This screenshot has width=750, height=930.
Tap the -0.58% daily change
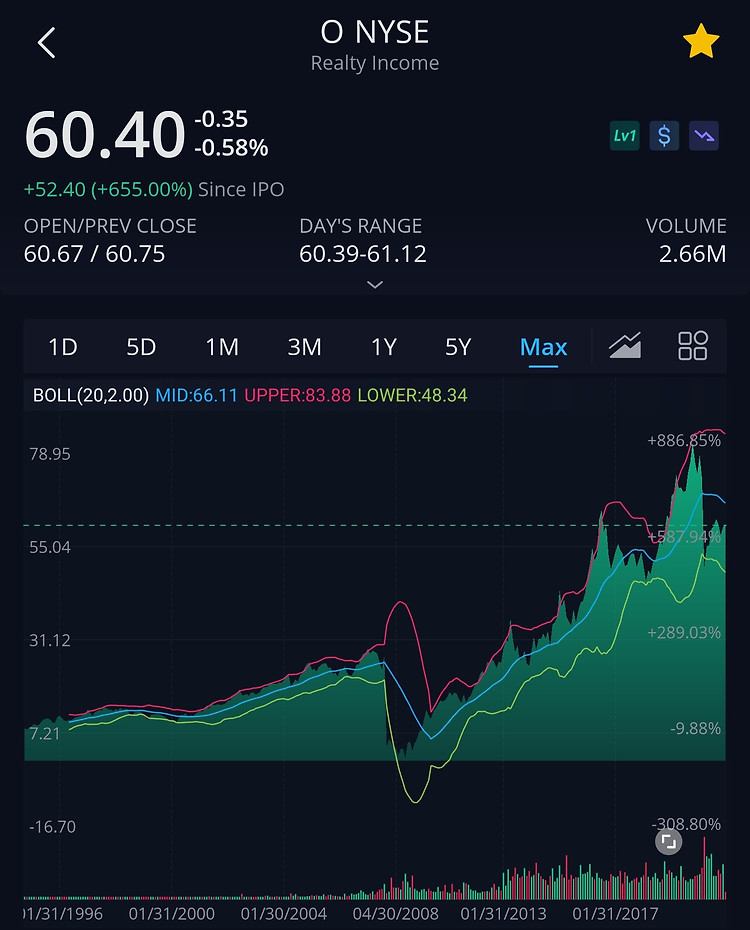tap(231, 148)
